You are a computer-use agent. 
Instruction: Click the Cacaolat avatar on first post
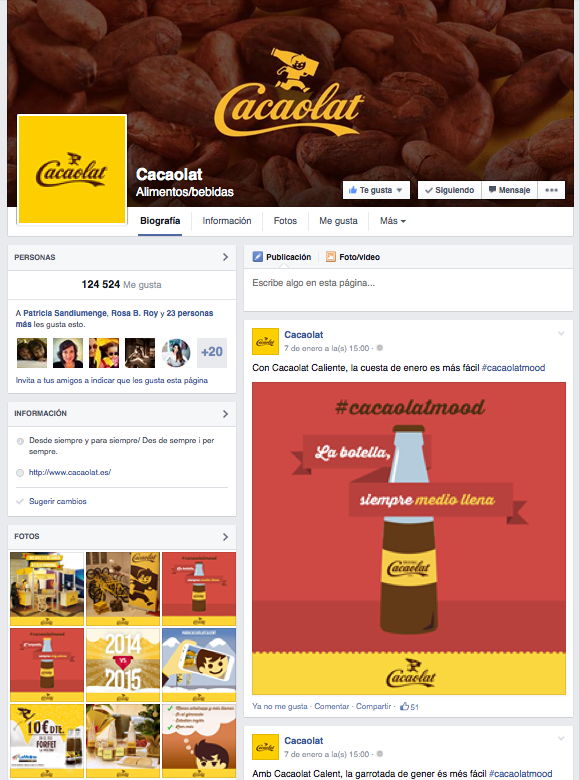(265, 342)
